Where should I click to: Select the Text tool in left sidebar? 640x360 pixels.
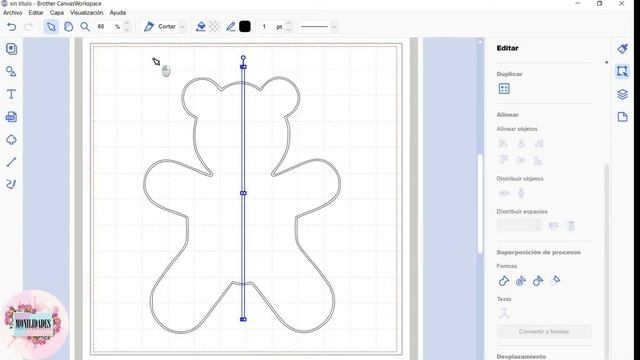[x=11, y=94]
